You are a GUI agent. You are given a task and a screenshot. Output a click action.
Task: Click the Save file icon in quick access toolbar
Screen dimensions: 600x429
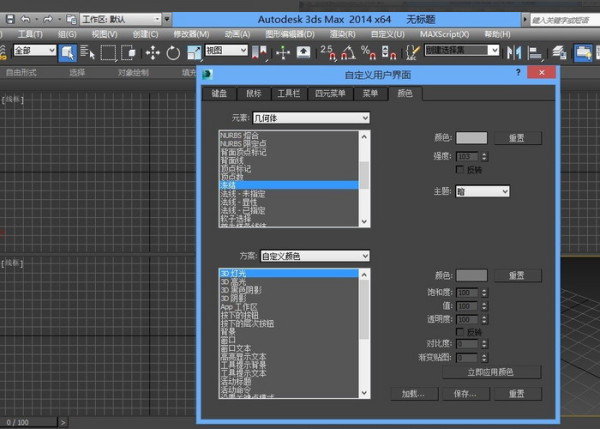pos(10,19)
